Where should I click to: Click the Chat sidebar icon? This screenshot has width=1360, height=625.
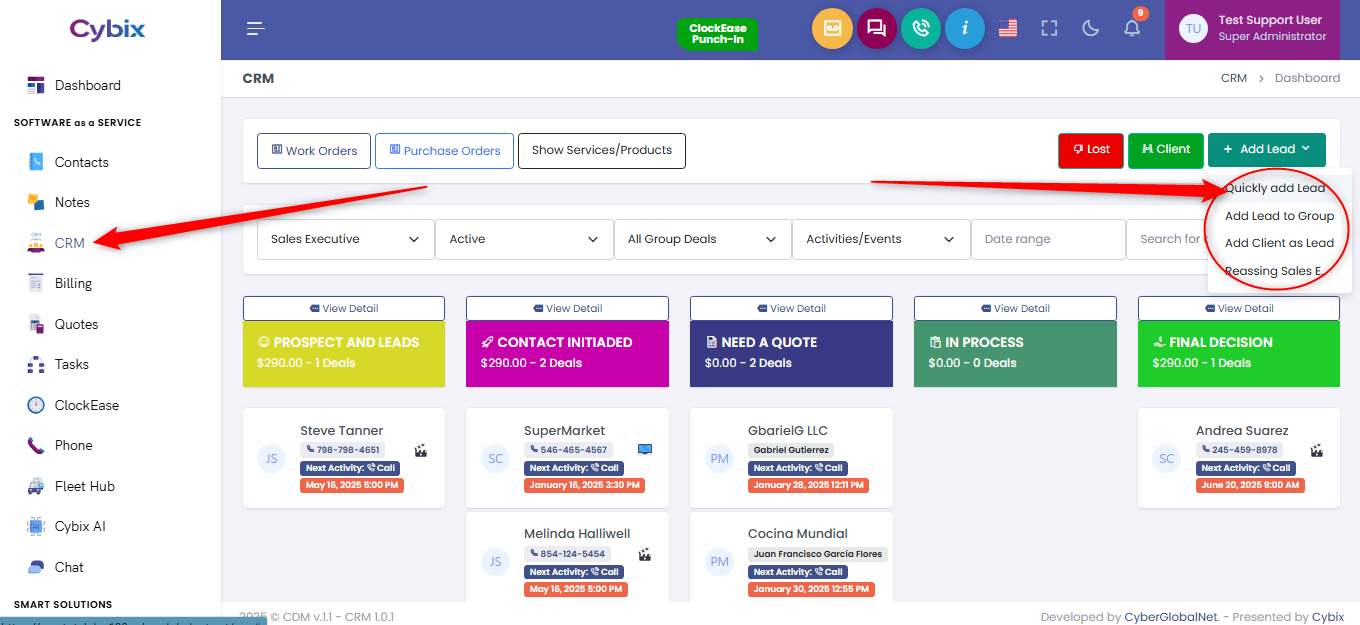coord(36,567)
